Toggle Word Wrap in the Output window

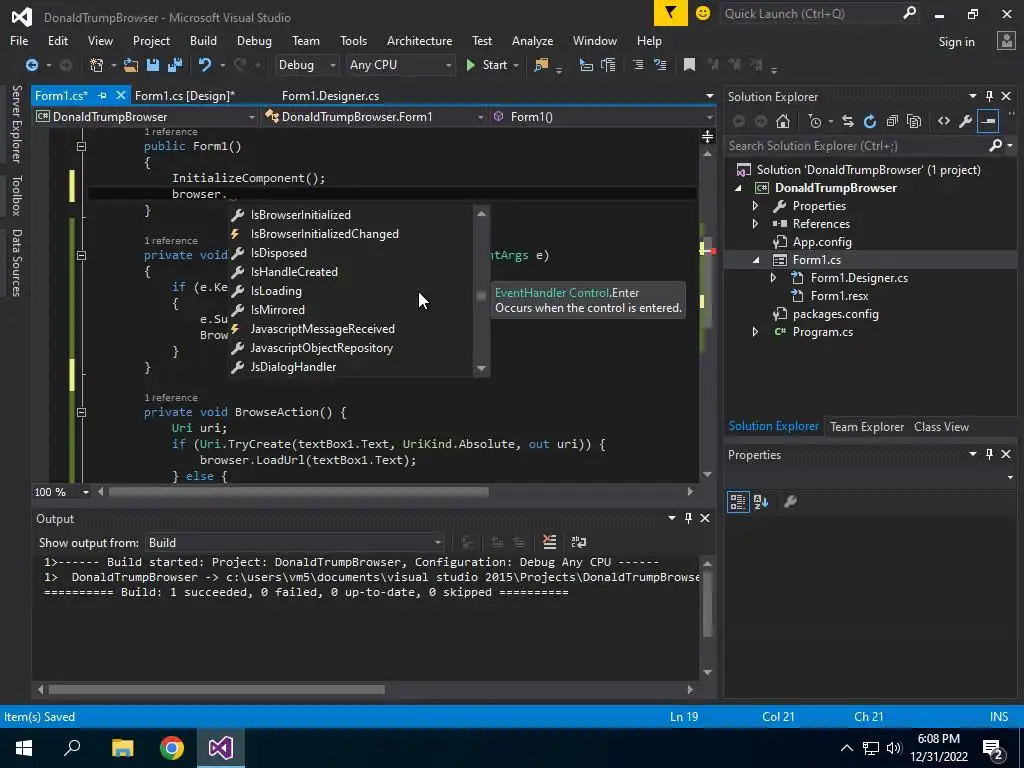(x=579, y=542)
